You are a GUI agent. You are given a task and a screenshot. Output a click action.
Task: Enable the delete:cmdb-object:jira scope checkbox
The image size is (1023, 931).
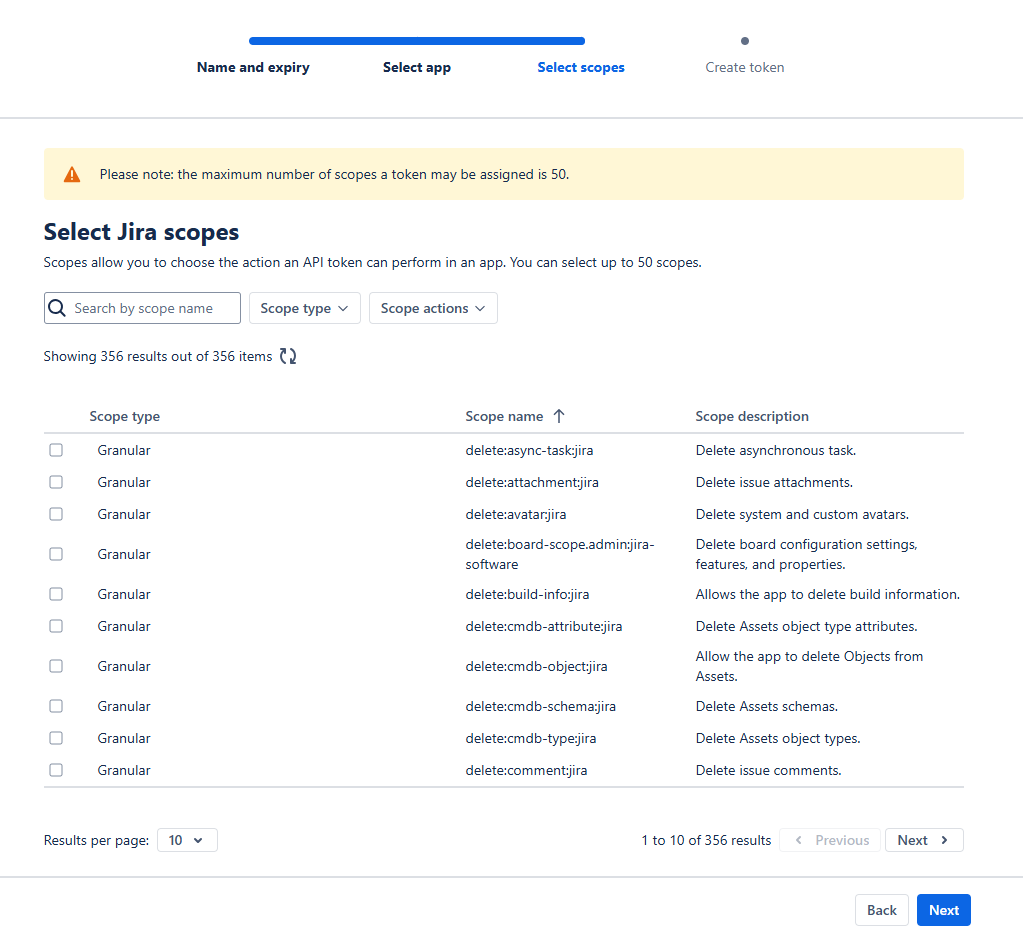56,666
